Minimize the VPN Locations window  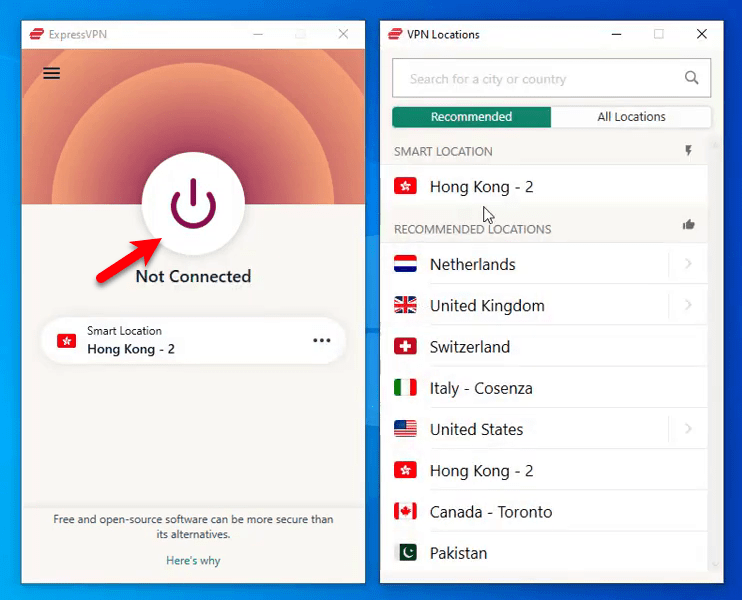click(616, 34)
